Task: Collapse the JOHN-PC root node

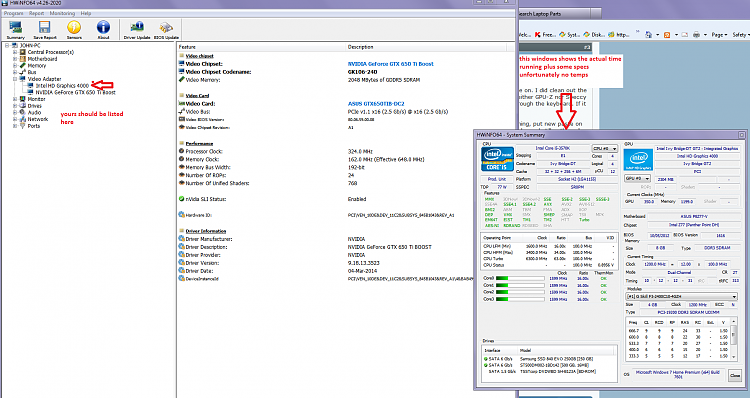Action: tap(7, 45)
